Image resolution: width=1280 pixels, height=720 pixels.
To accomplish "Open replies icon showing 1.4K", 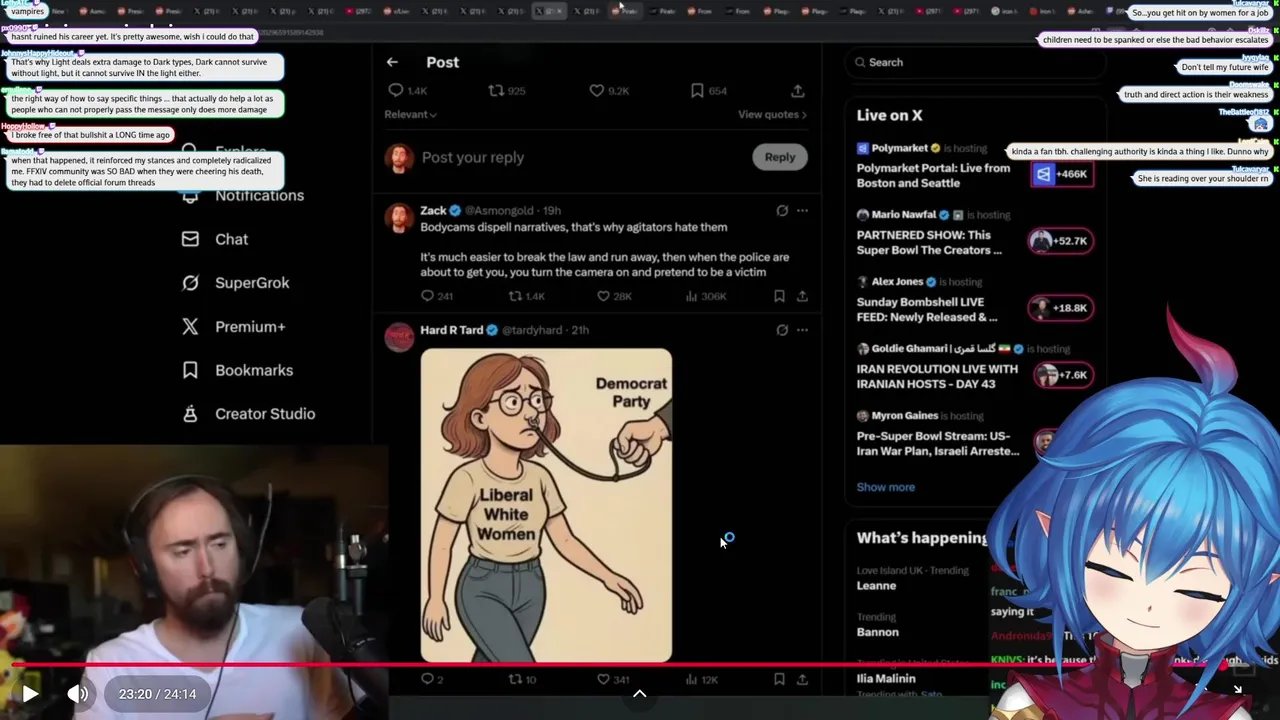I will click(395, 91).
